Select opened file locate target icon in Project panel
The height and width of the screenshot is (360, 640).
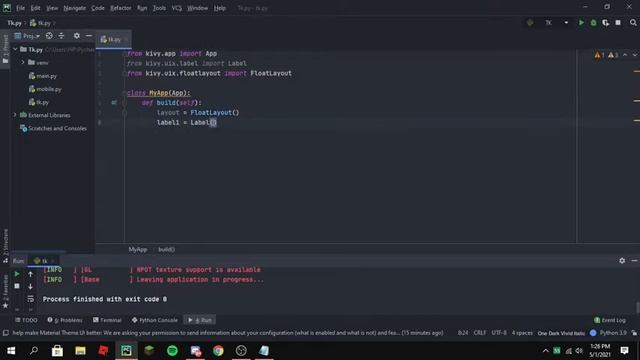(49, 36)
